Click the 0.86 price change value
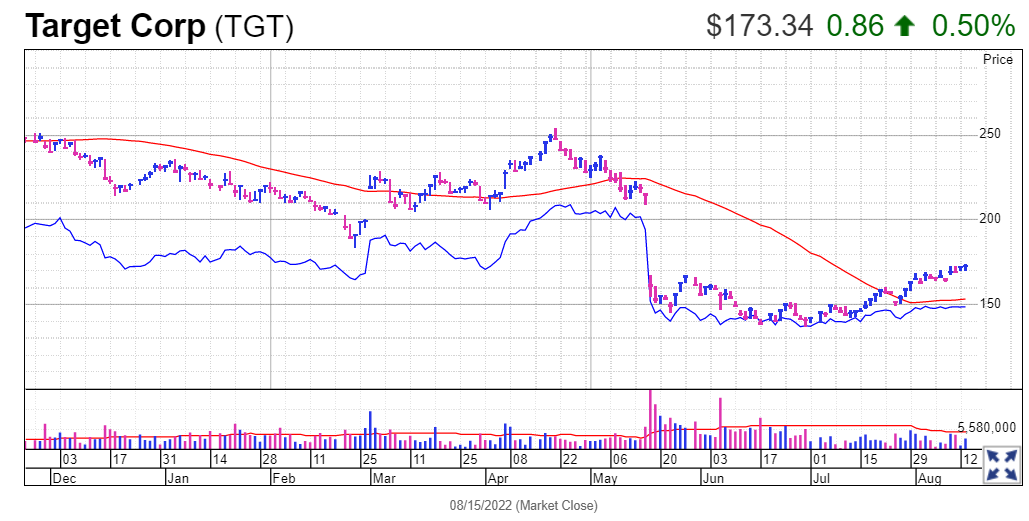The height and width of the screenshot is (521, 1029). pyautogui.click(x=855, y=26)
